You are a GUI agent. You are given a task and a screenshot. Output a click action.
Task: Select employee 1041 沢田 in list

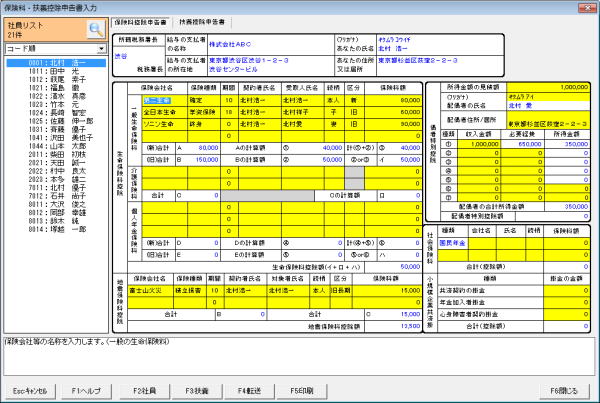coord(56,138)
